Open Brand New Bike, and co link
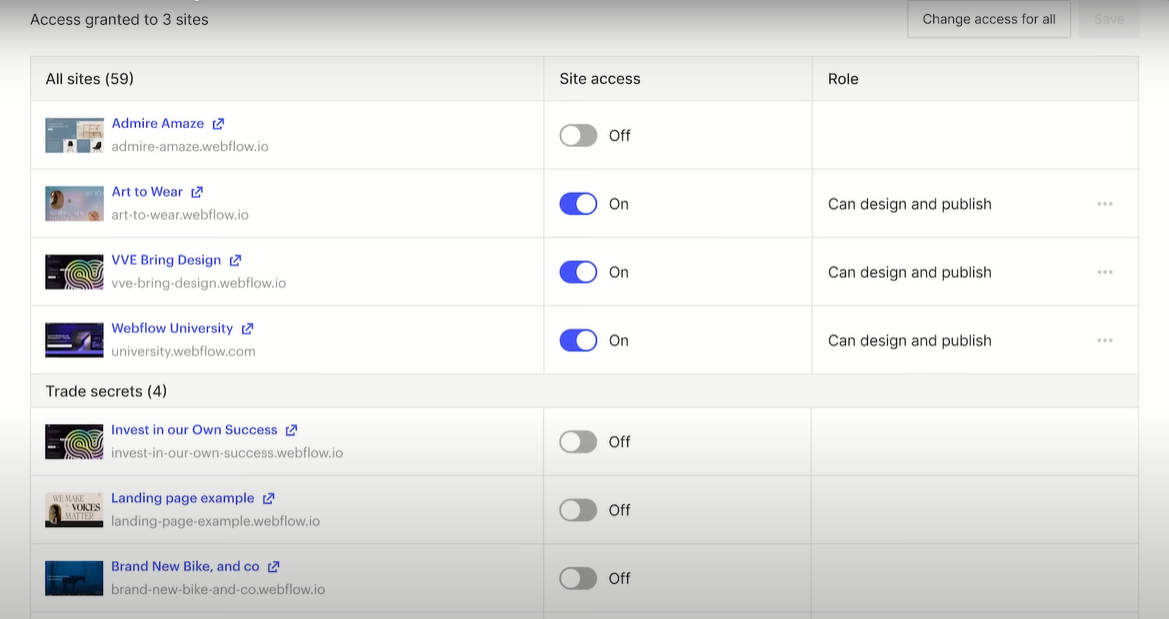This screenshot has height=619, width=1169. pyautogui.click(x=185, y=566)
